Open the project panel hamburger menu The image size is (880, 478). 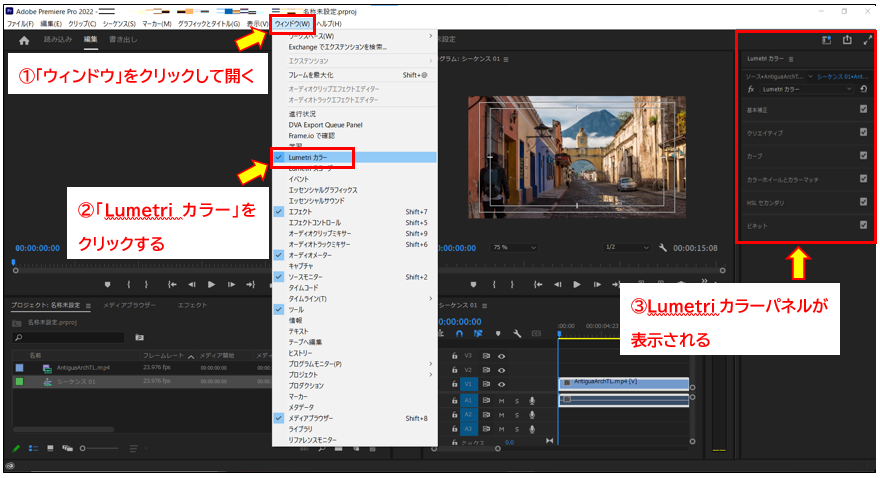[x=88, y=306]
